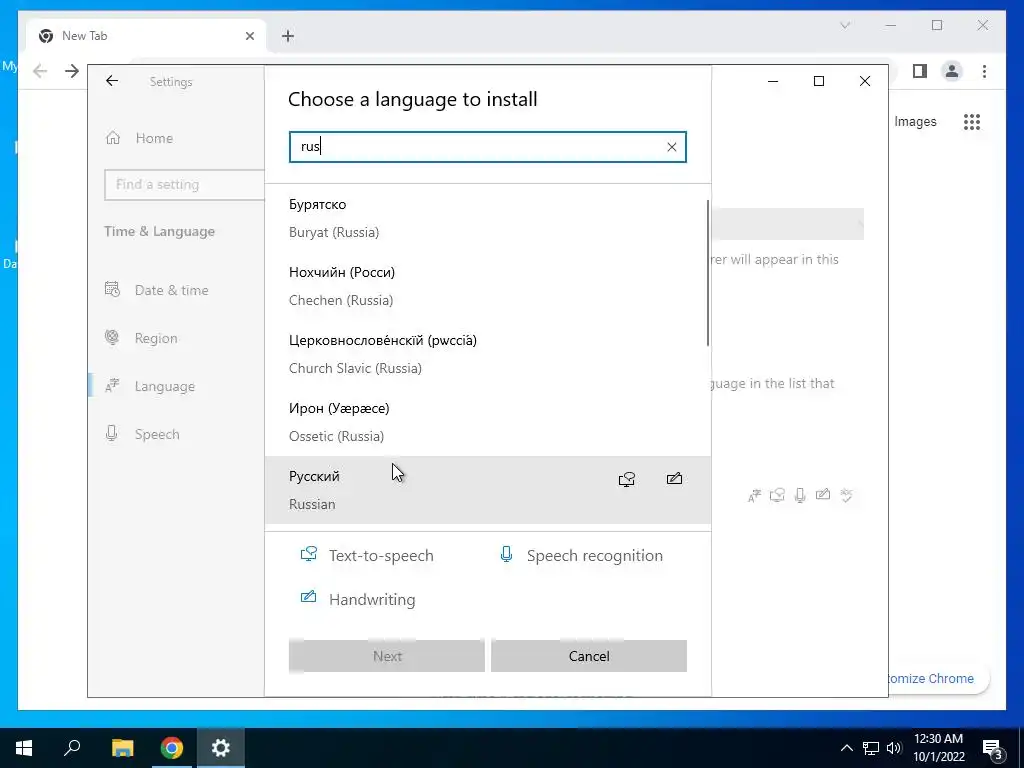Open the Chrome profile avatar
1024x768 pixels.
point(952,71)
